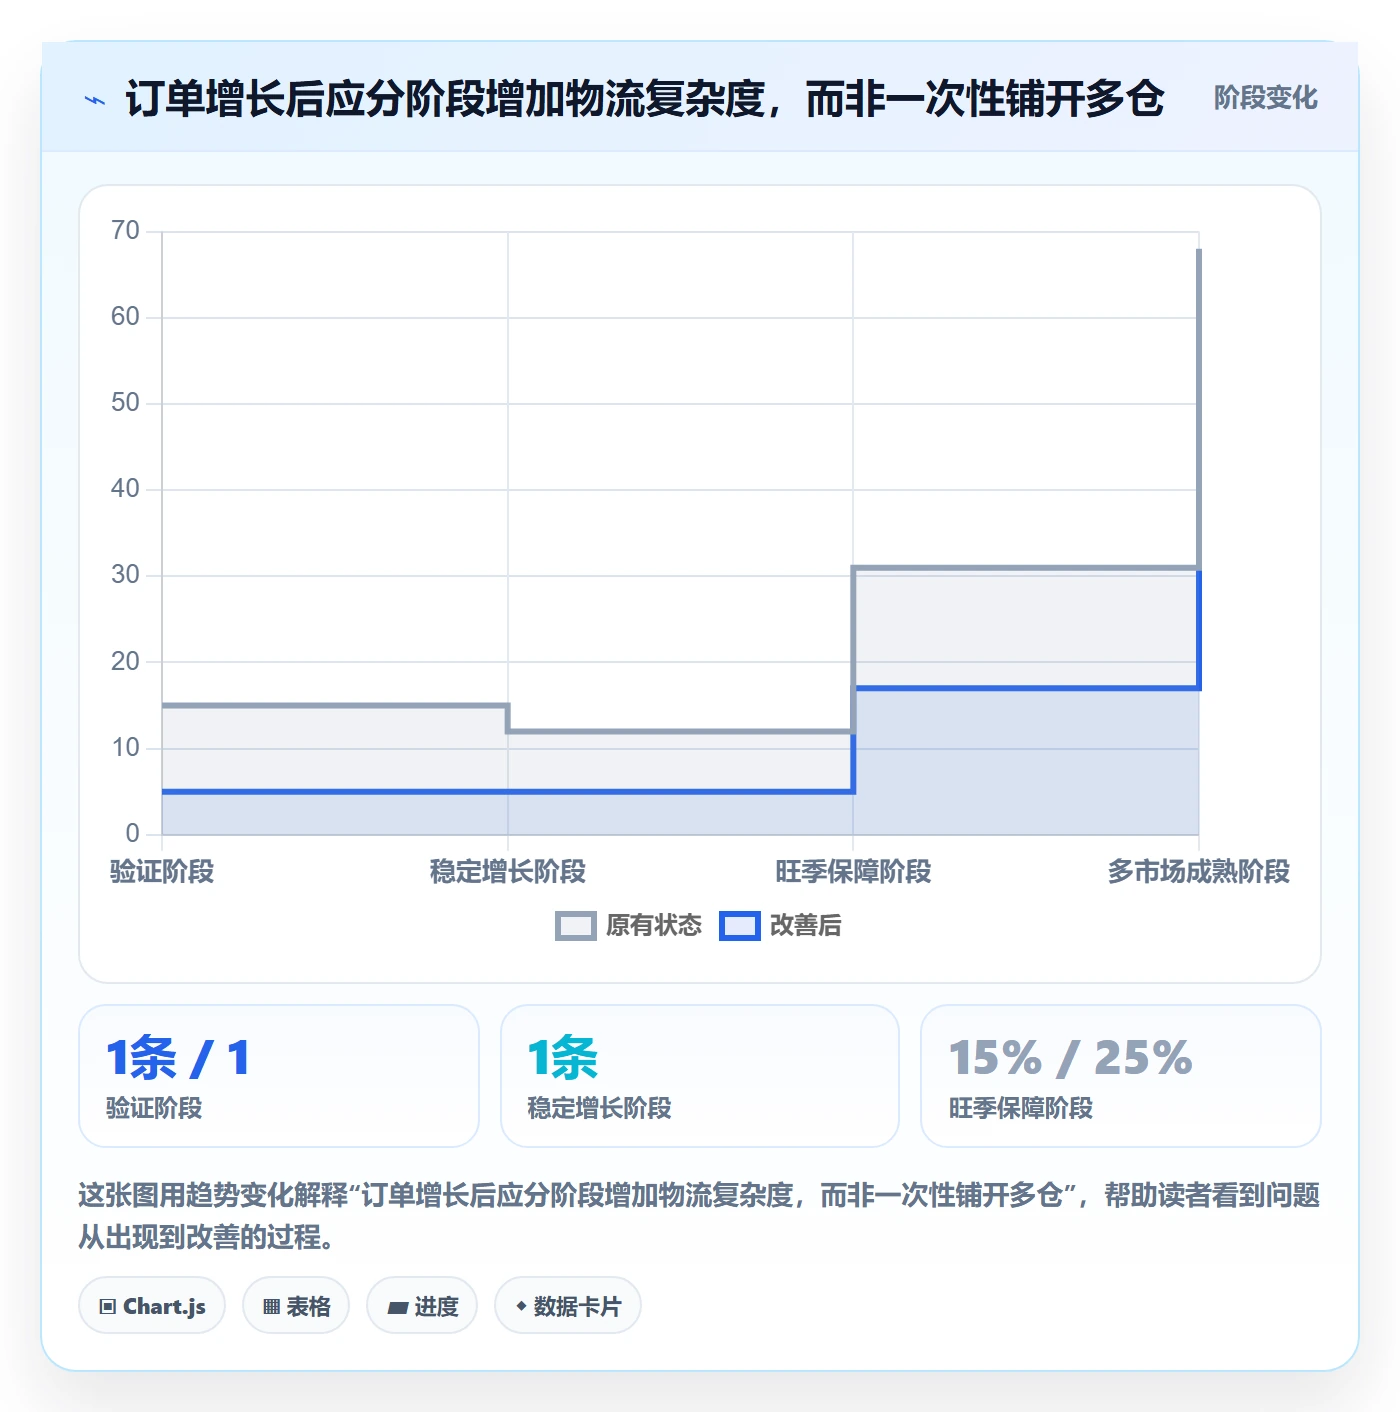Click the bar icon in the 进度 tag

click(398, 1307)
